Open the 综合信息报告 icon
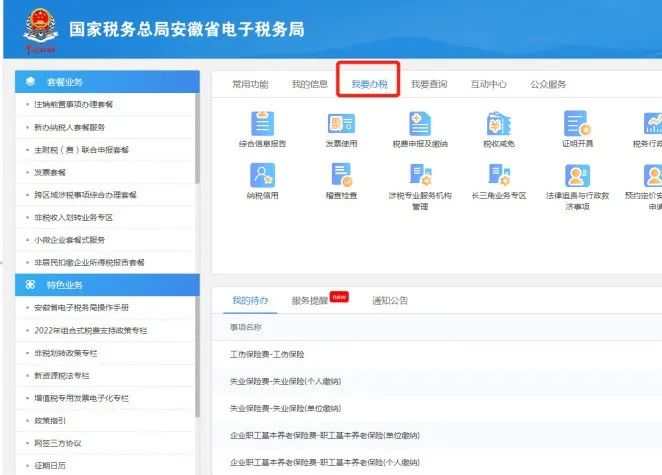662x475 pixels. (x=262, y=124)
